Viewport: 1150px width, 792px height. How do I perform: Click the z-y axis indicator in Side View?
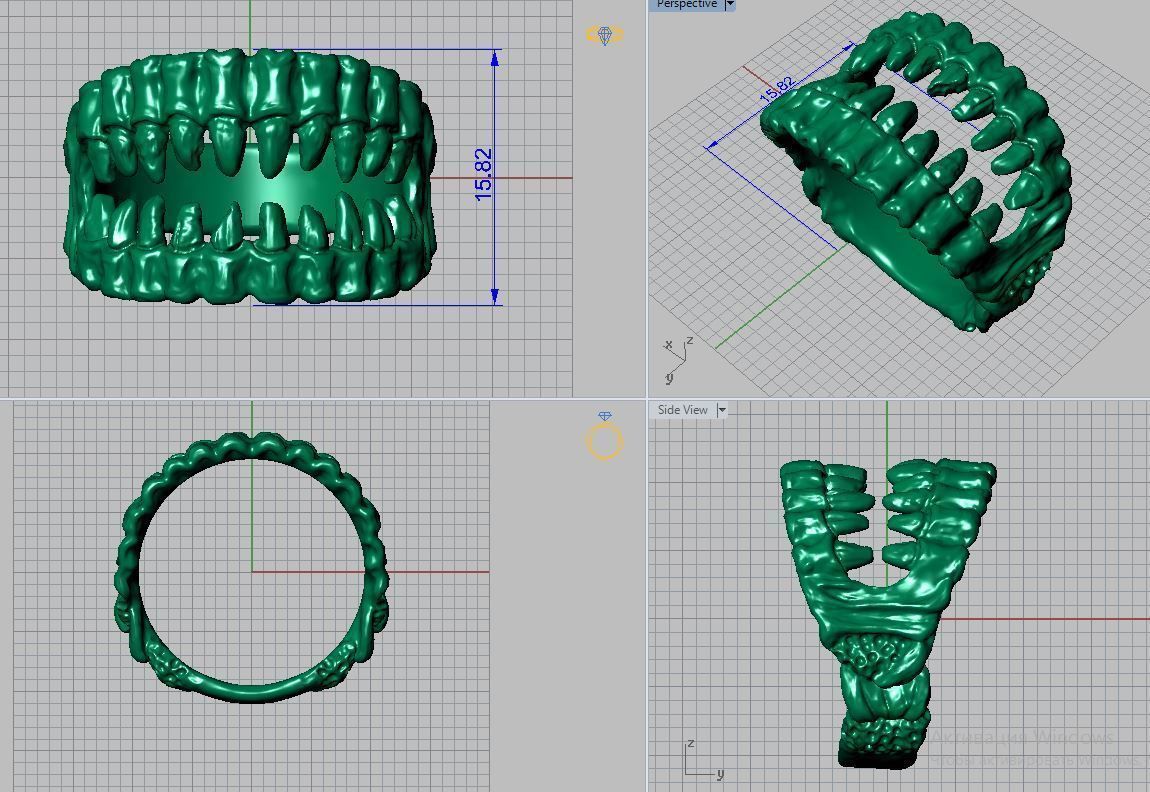click(703, 760)
